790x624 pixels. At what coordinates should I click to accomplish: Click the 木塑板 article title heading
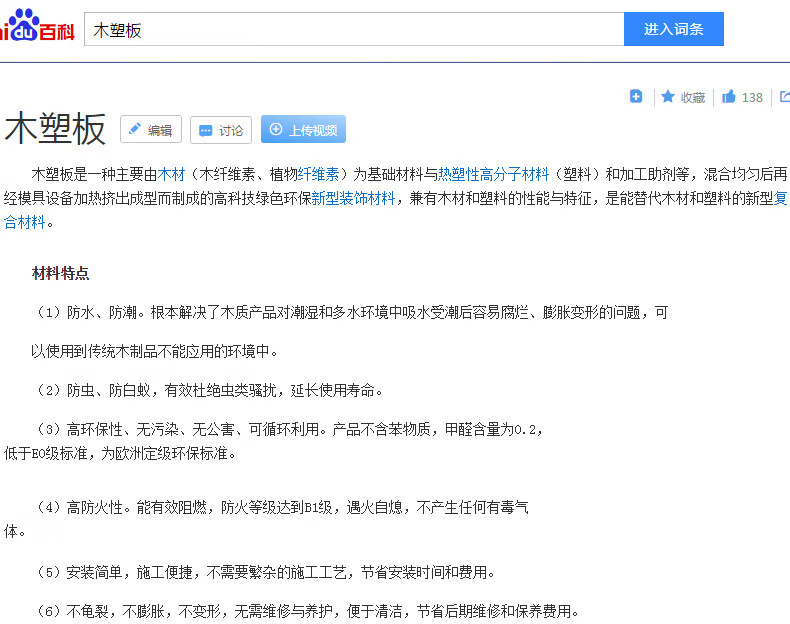tap(55, 128)
